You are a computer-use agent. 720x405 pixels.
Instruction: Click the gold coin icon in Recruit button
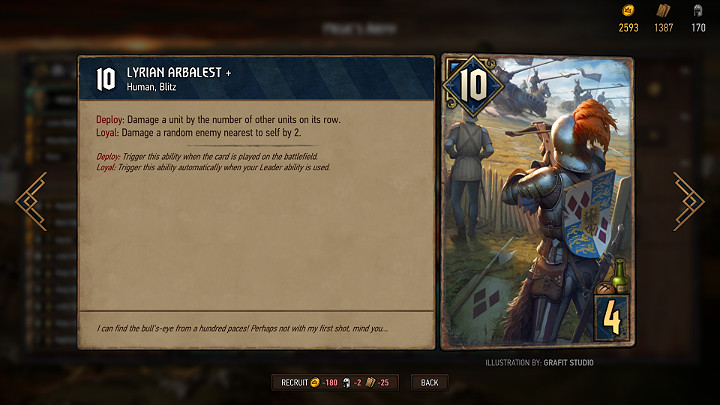tap(315, 382)
